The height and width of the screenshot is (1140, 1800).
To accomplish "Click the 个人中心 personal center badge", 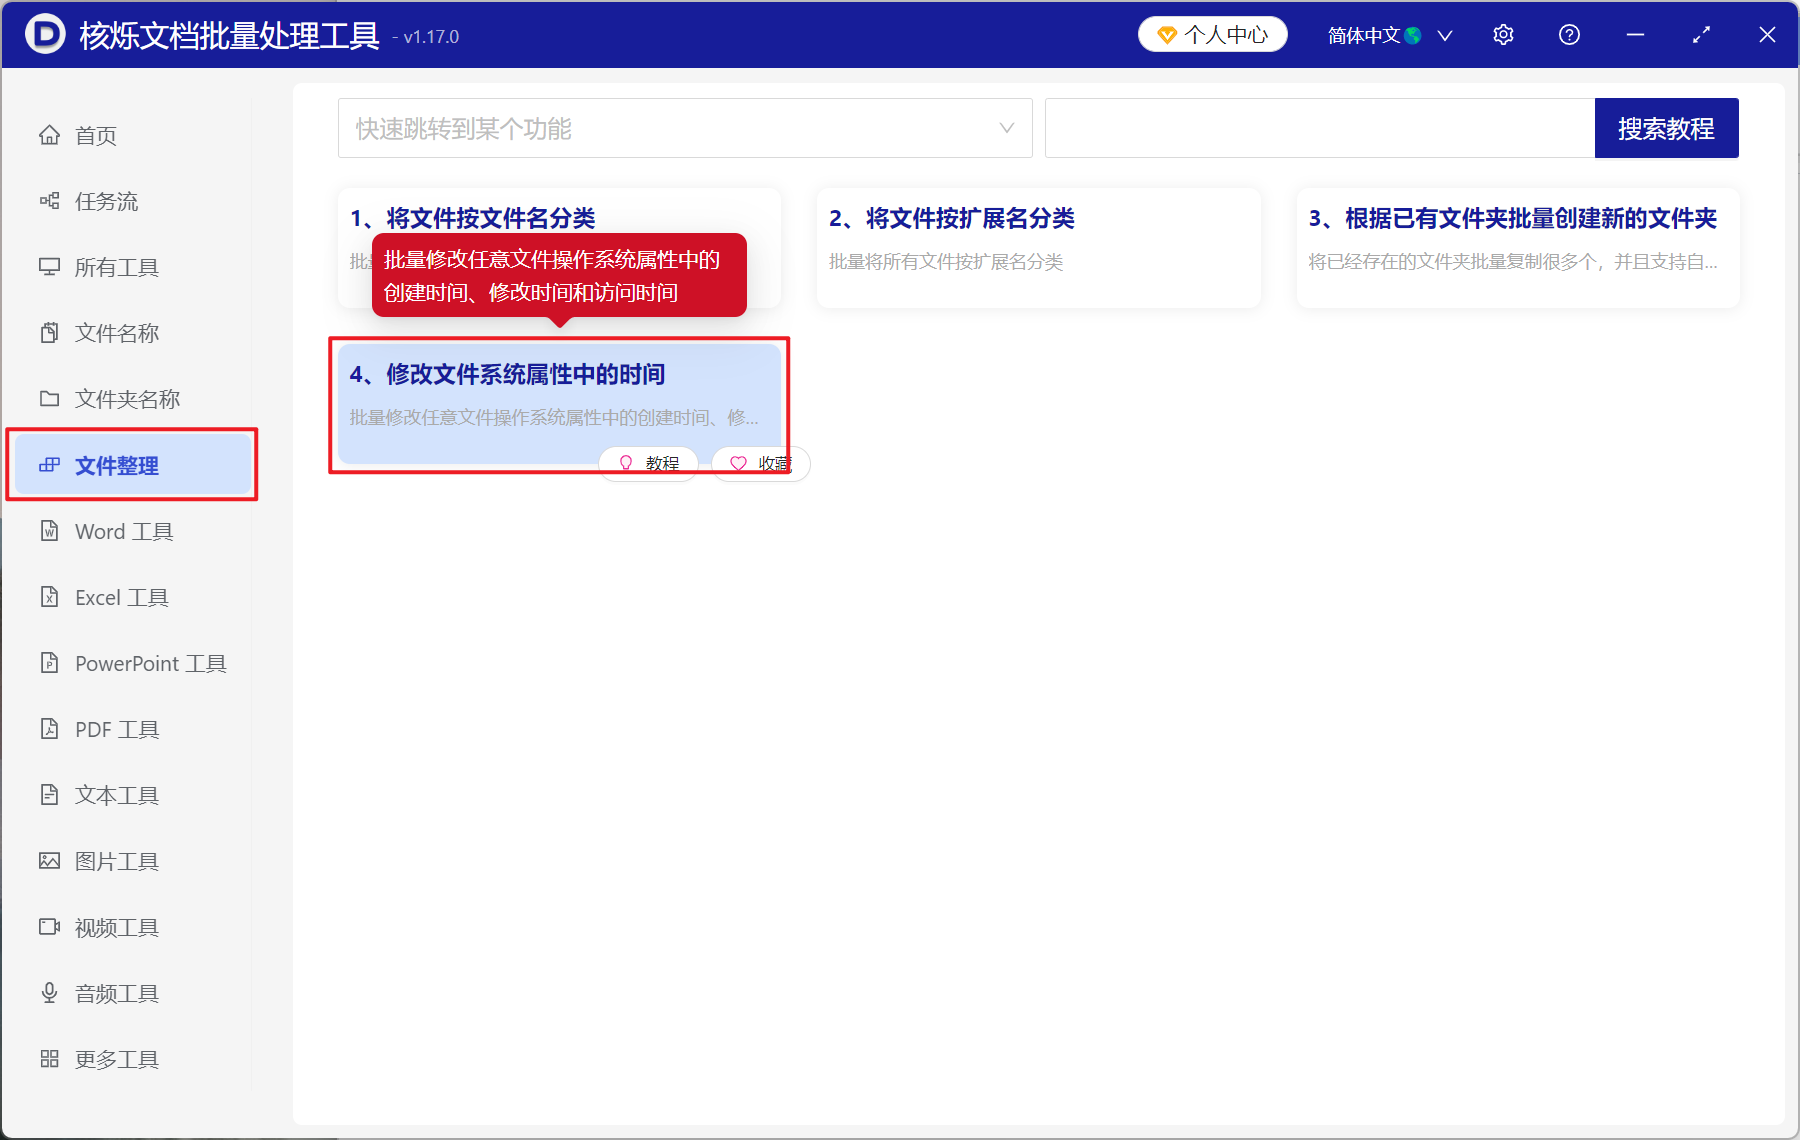I will pos(1212,34).
